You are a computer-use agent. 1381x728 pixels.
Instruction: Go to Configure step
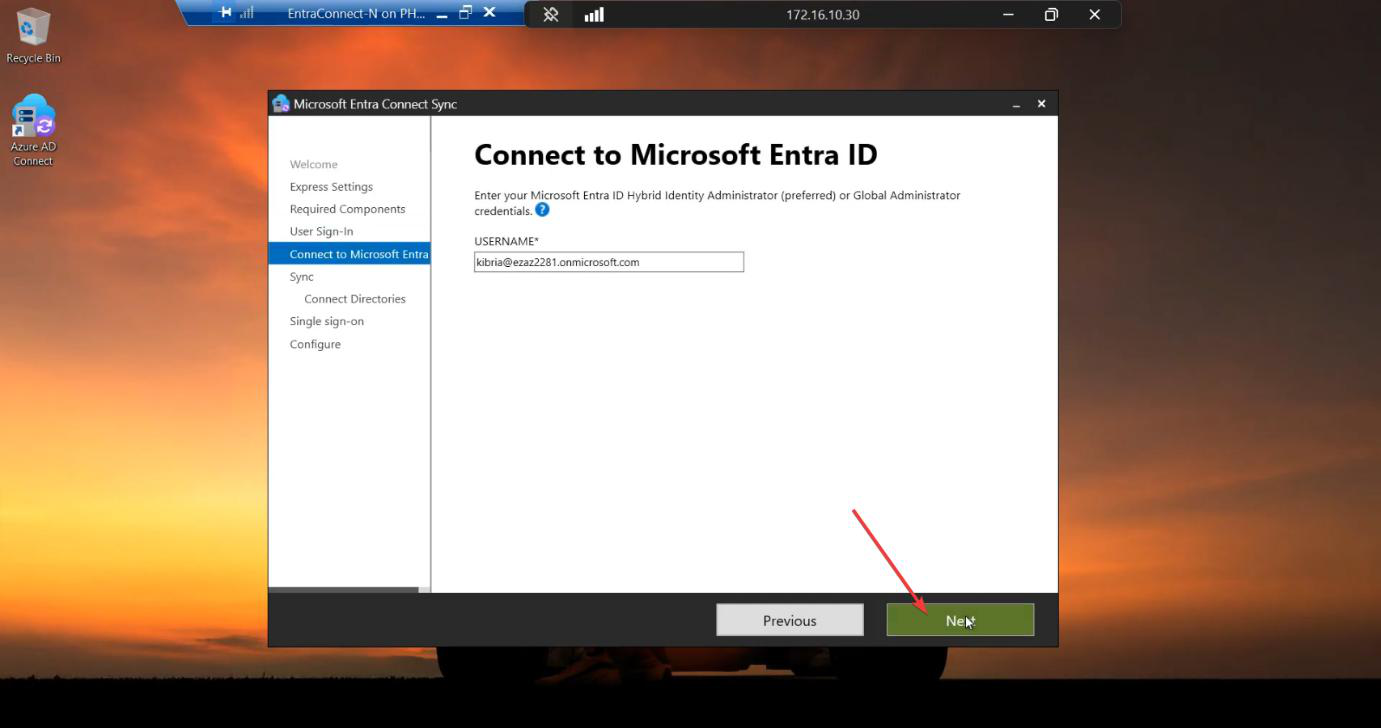point(315,344)
